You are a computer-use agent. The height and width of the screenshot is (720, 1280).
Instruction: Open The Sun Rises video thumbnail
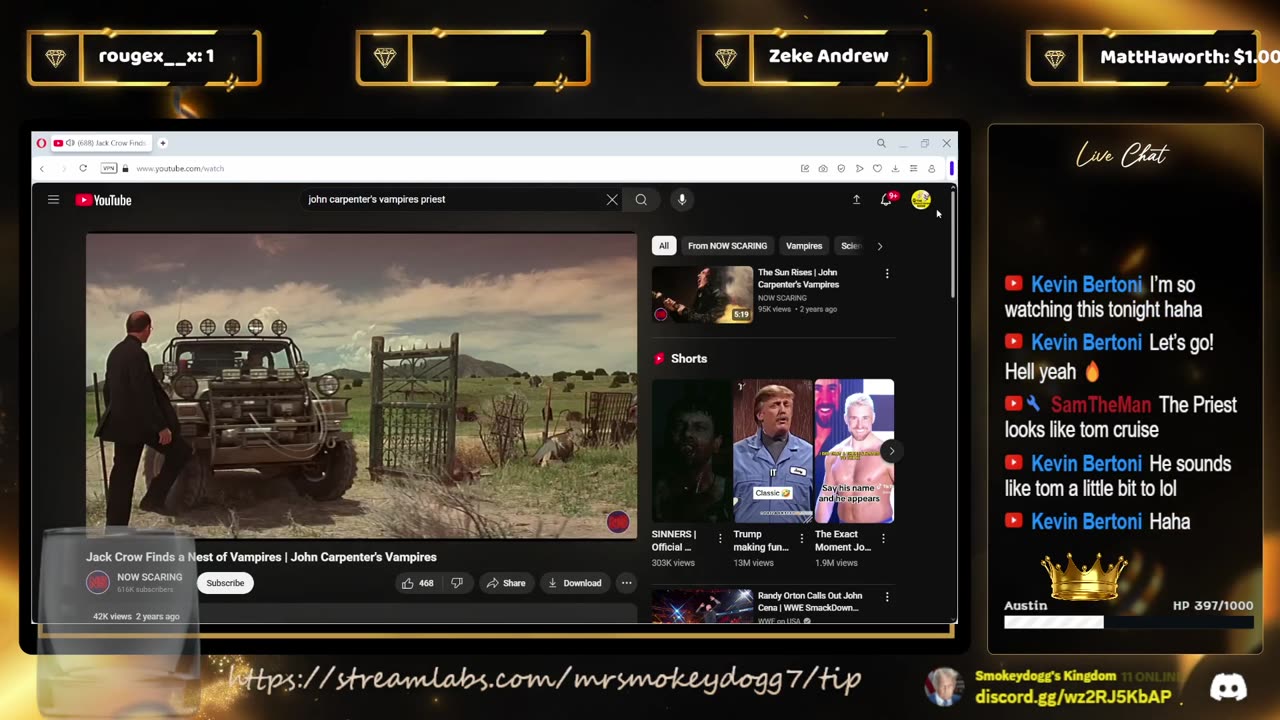(702, 294)
